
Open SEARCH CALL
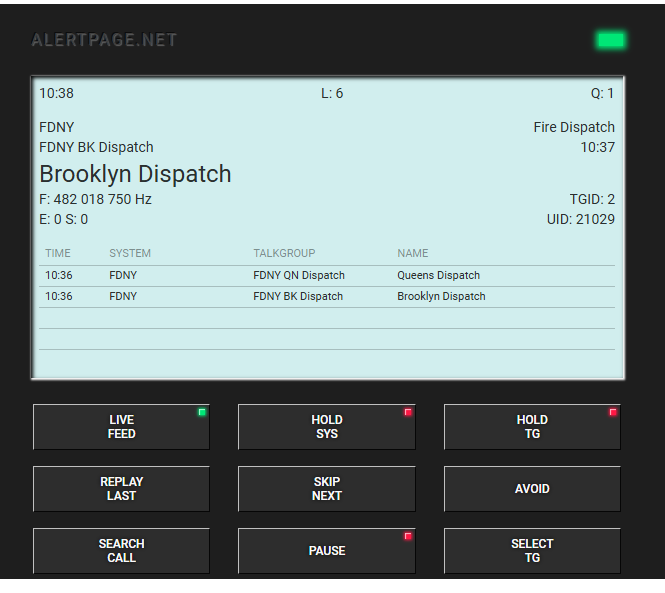click(121, 551)
